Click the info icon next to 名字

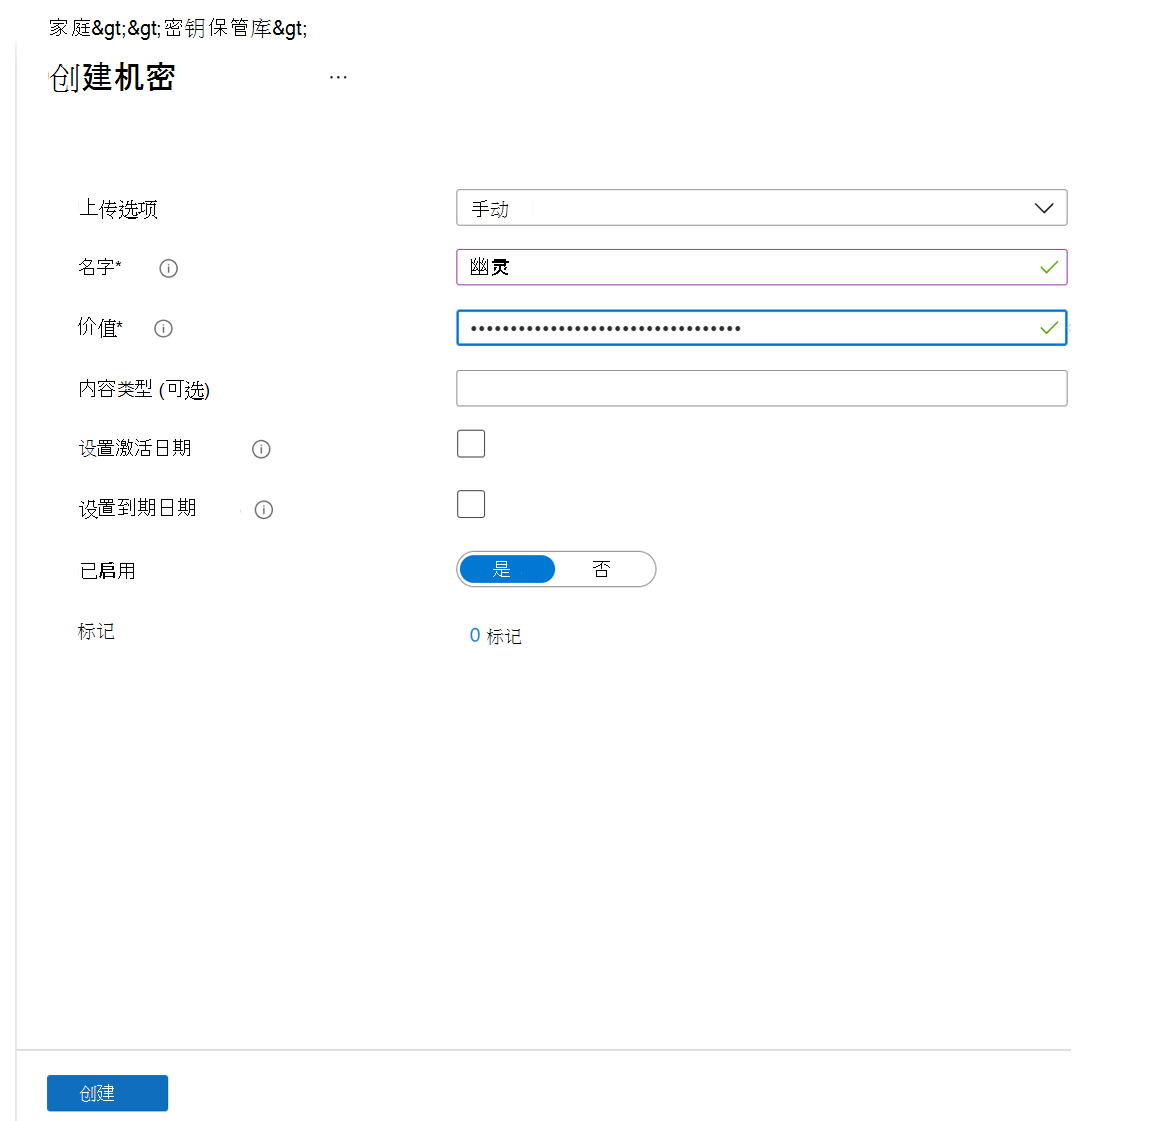[x=168, y=268]
